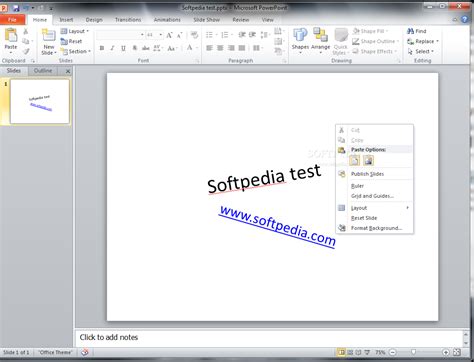Switch to the Transitions ribbon tab

128,20
